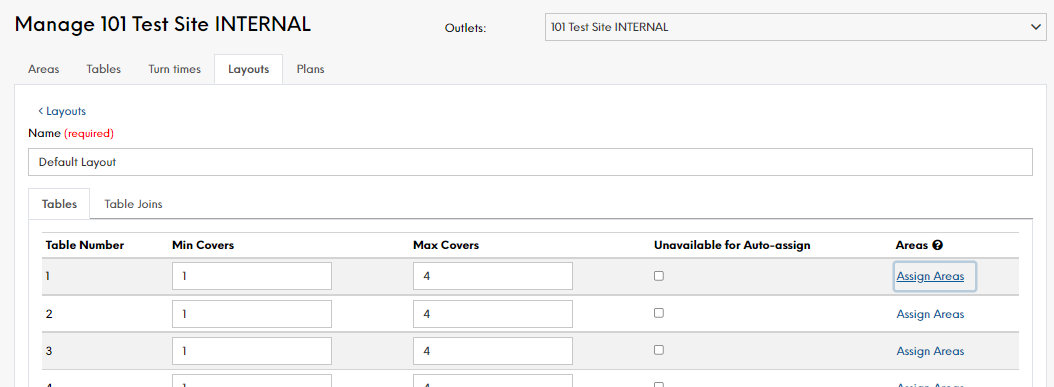This screenshot has height=387, width=1054.
Task: Click Assign Areas link for table 2
Action: pyautogui.click(x=930, y=314)
